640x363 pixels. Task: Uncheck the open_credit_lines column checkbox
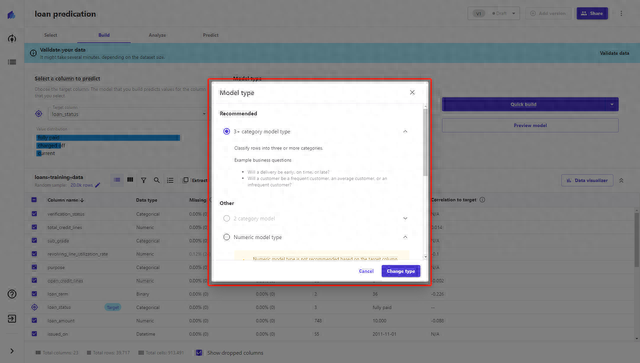coord(34,281)
